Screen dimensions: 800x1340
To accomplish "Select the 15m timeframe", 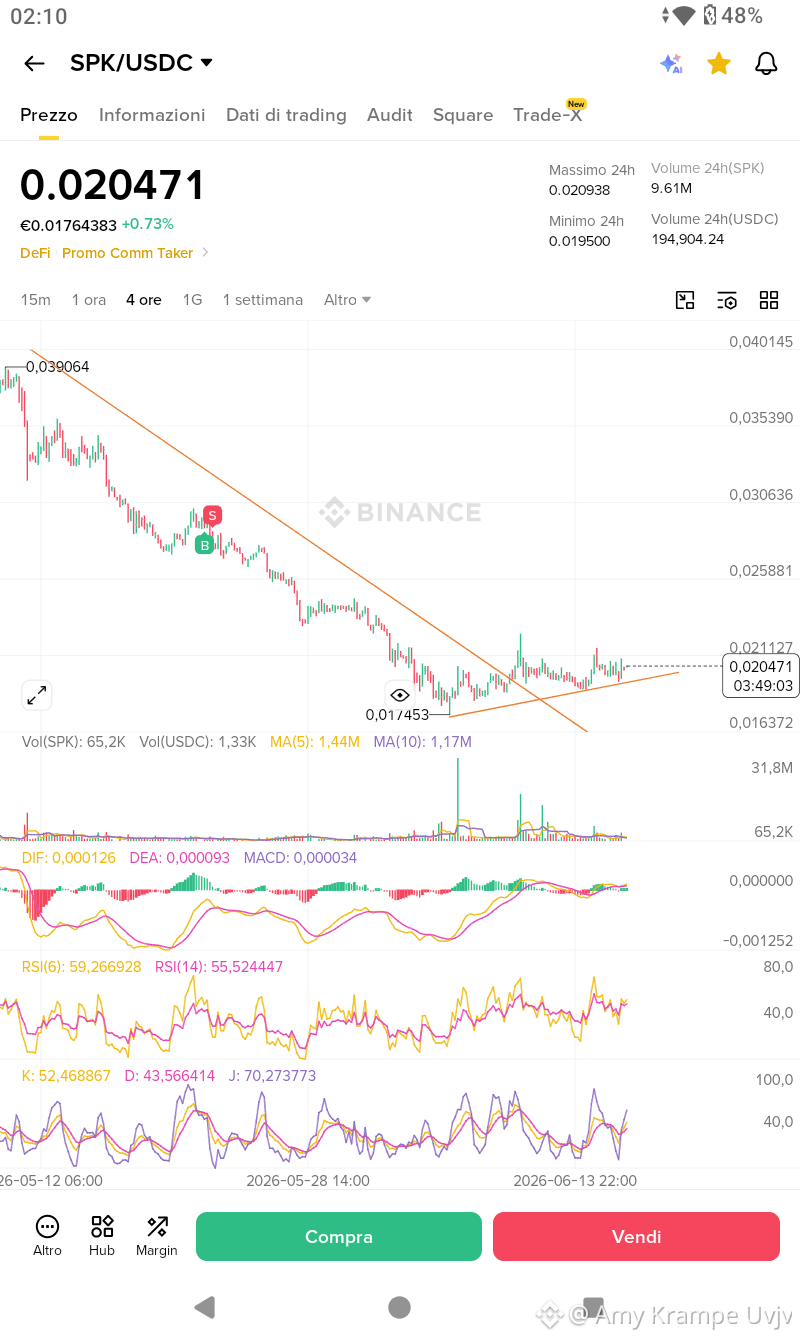I will click(x=36, y=300).
